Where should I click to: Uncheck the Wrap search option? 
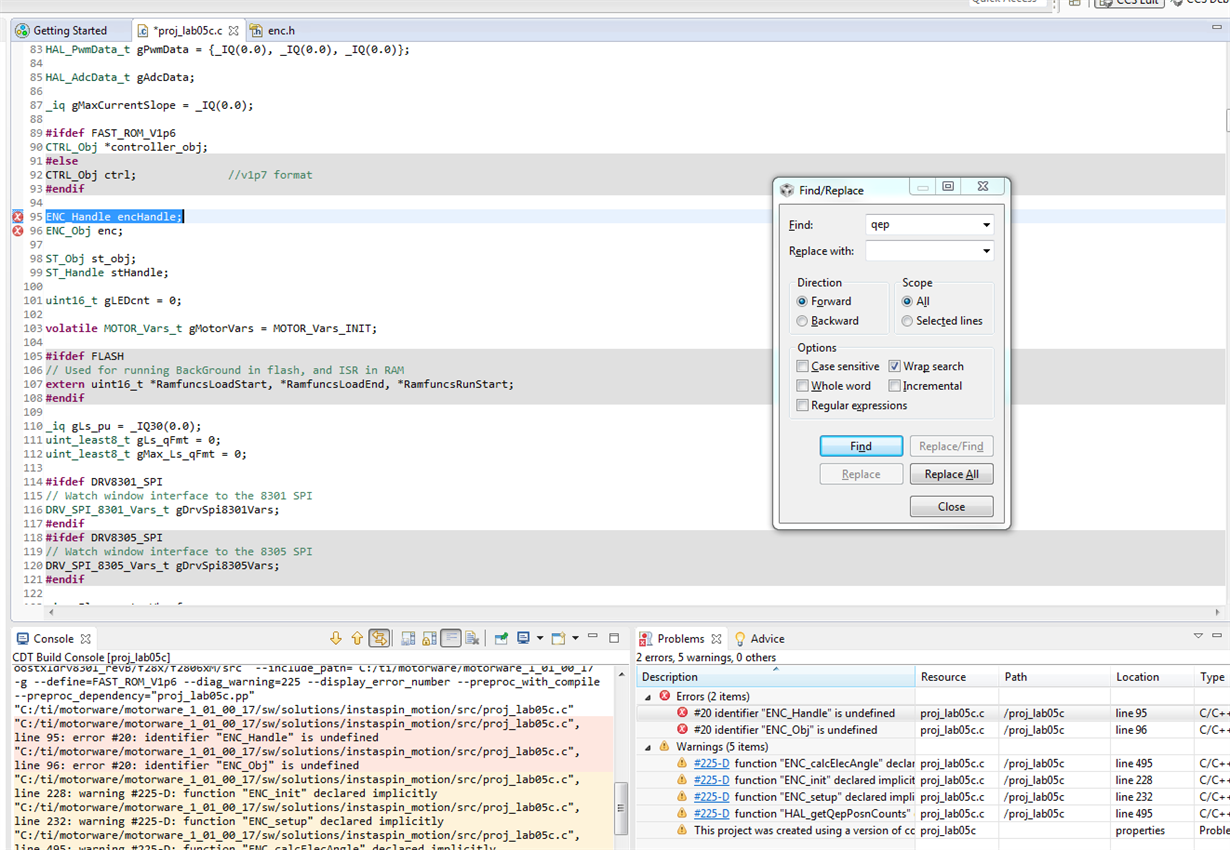895,367
